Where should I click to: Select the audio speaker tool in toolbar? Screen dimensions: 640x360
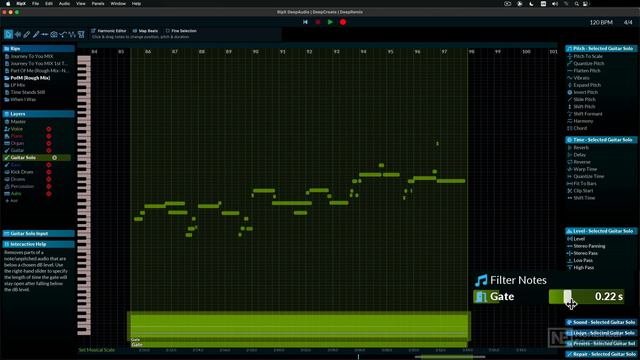point(18,35)
